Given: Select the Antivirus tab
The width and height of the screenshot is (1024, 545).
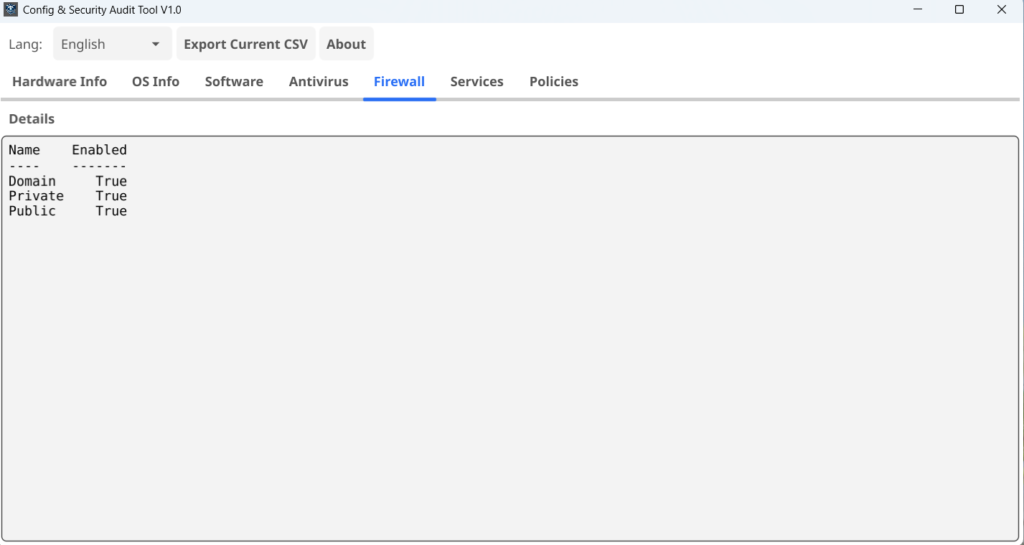Looking at the screenshot, I should (x=318, y=82).
